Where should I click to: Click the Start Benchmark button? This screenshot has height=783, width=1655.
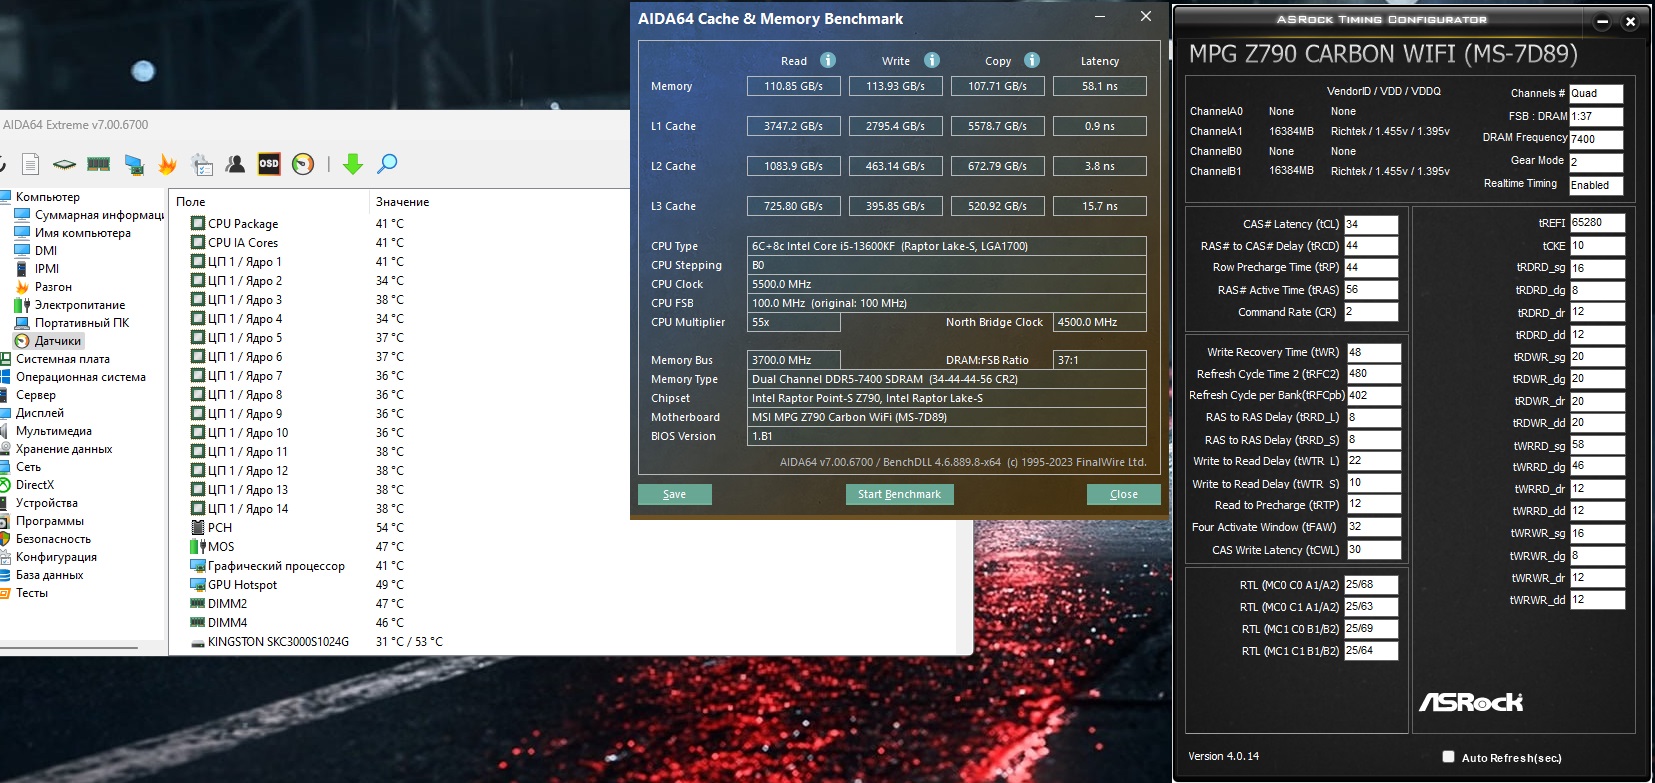tap(899, 494)
